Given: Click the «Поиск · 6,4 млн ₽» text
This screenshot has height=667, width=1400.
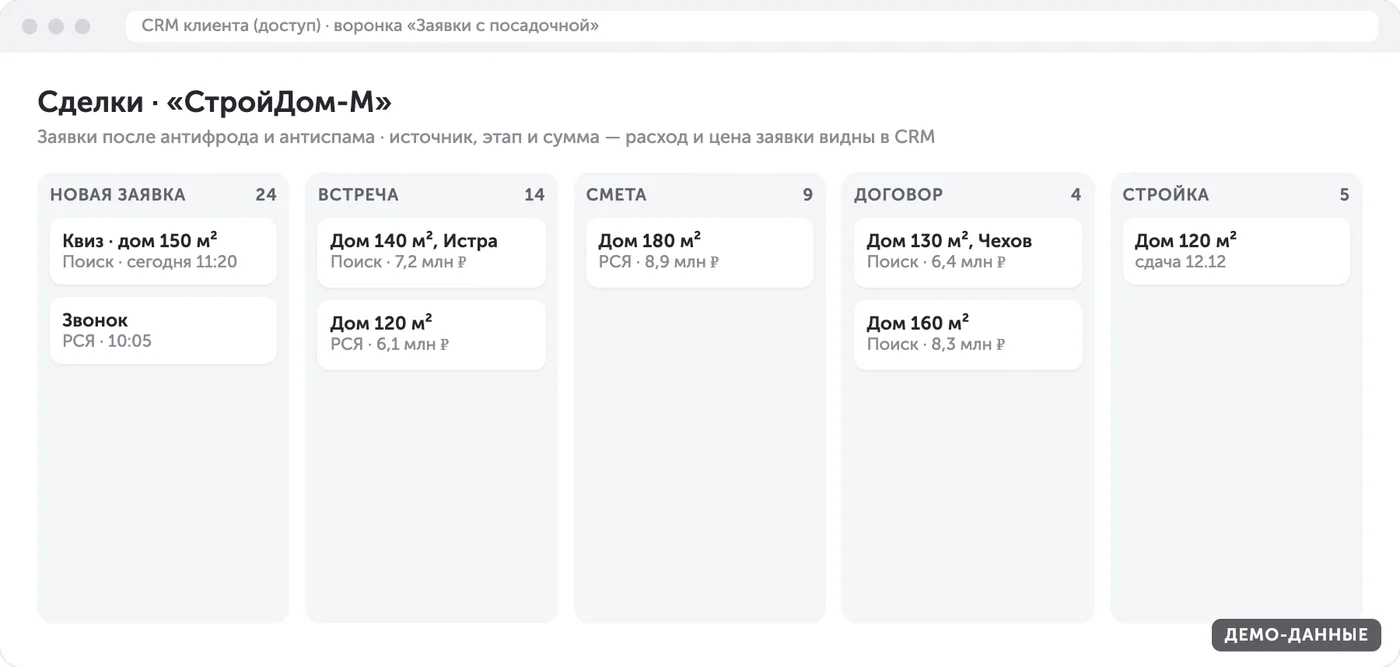Looking at the screenshot, I should (936, 263).
